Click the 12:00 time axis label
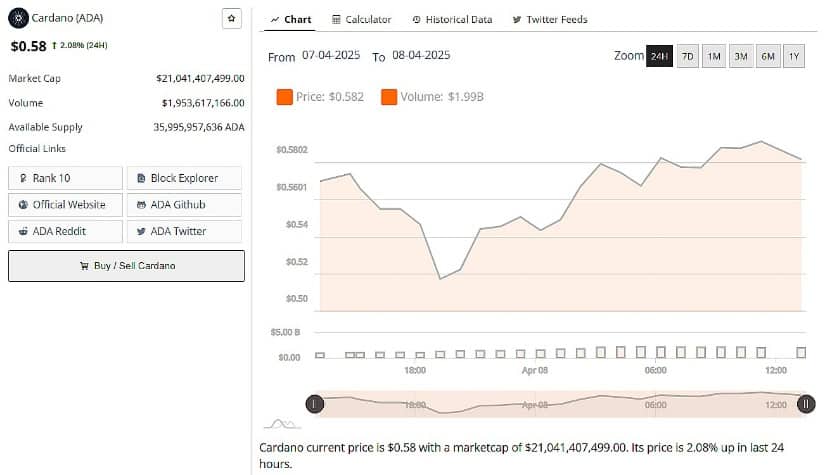This screenshot has width=825, height=475. coord(776,370)
